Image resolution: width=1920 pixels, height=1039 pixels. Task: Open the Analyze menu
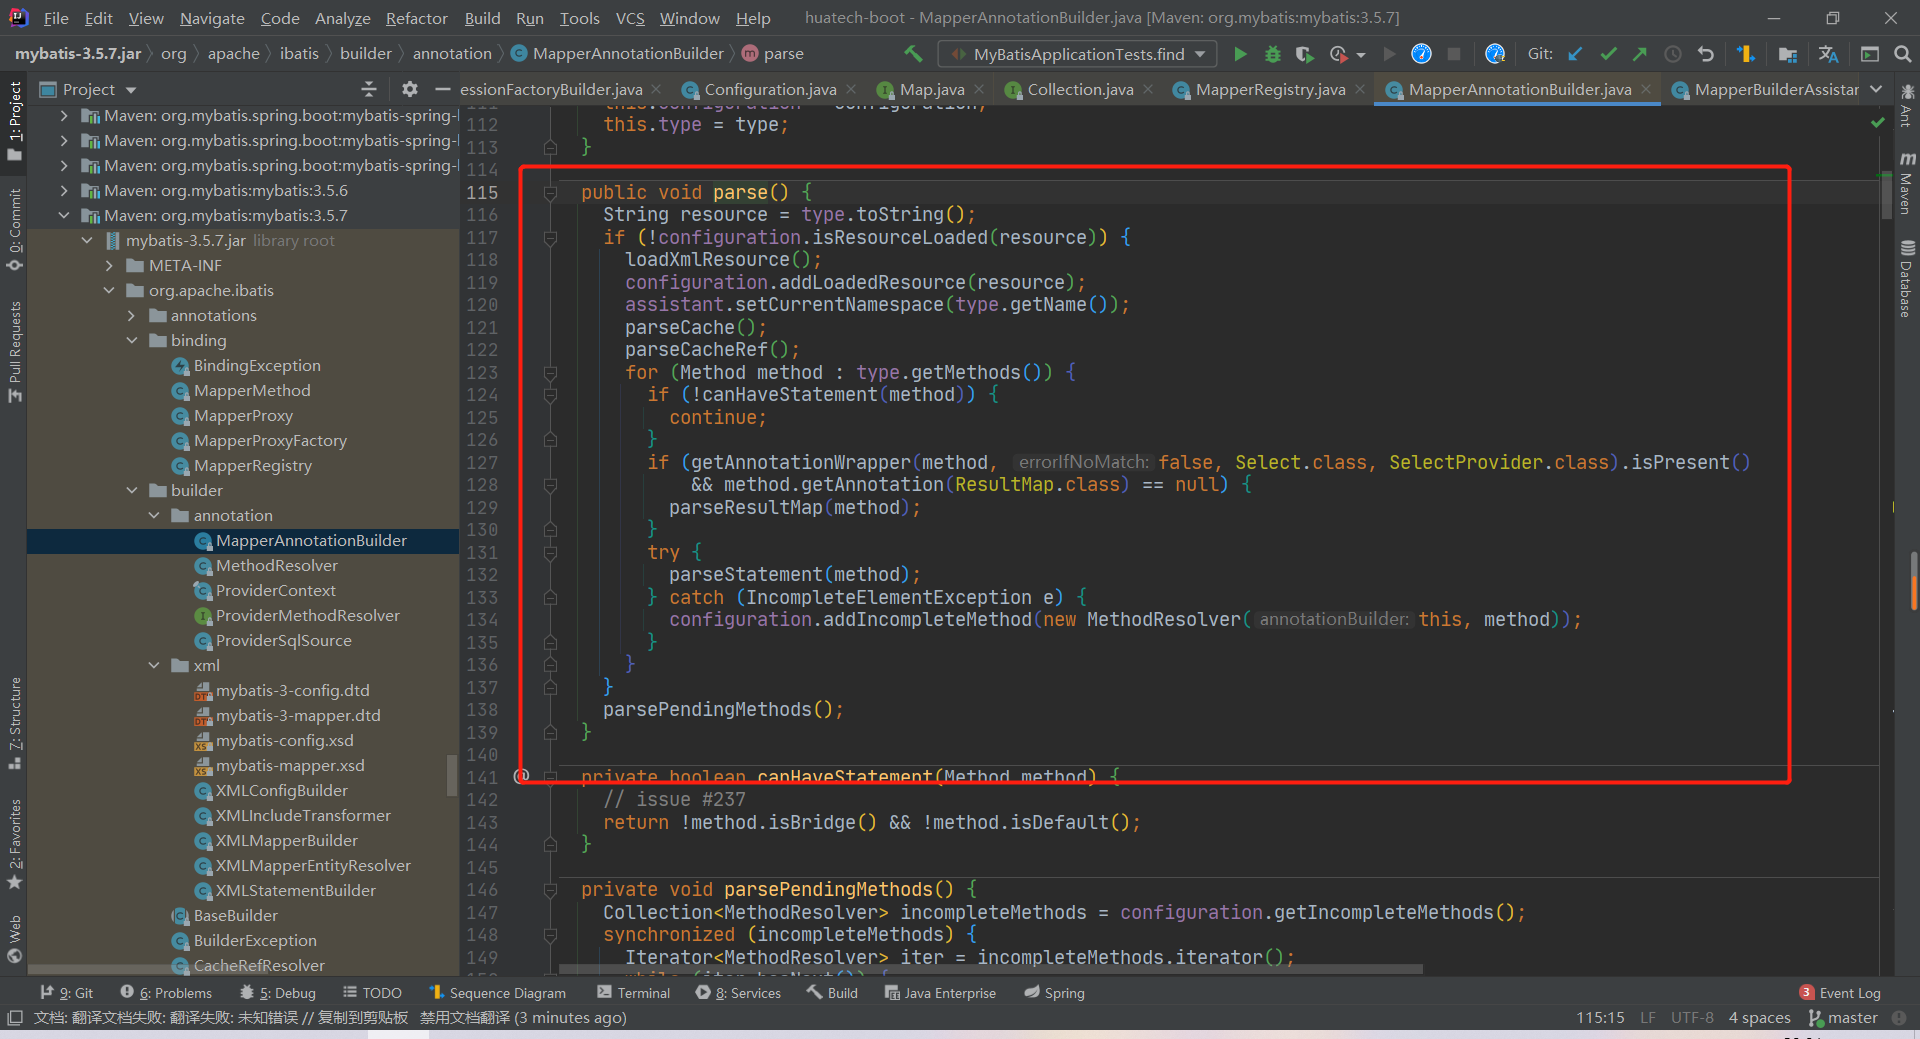(342, 18)
